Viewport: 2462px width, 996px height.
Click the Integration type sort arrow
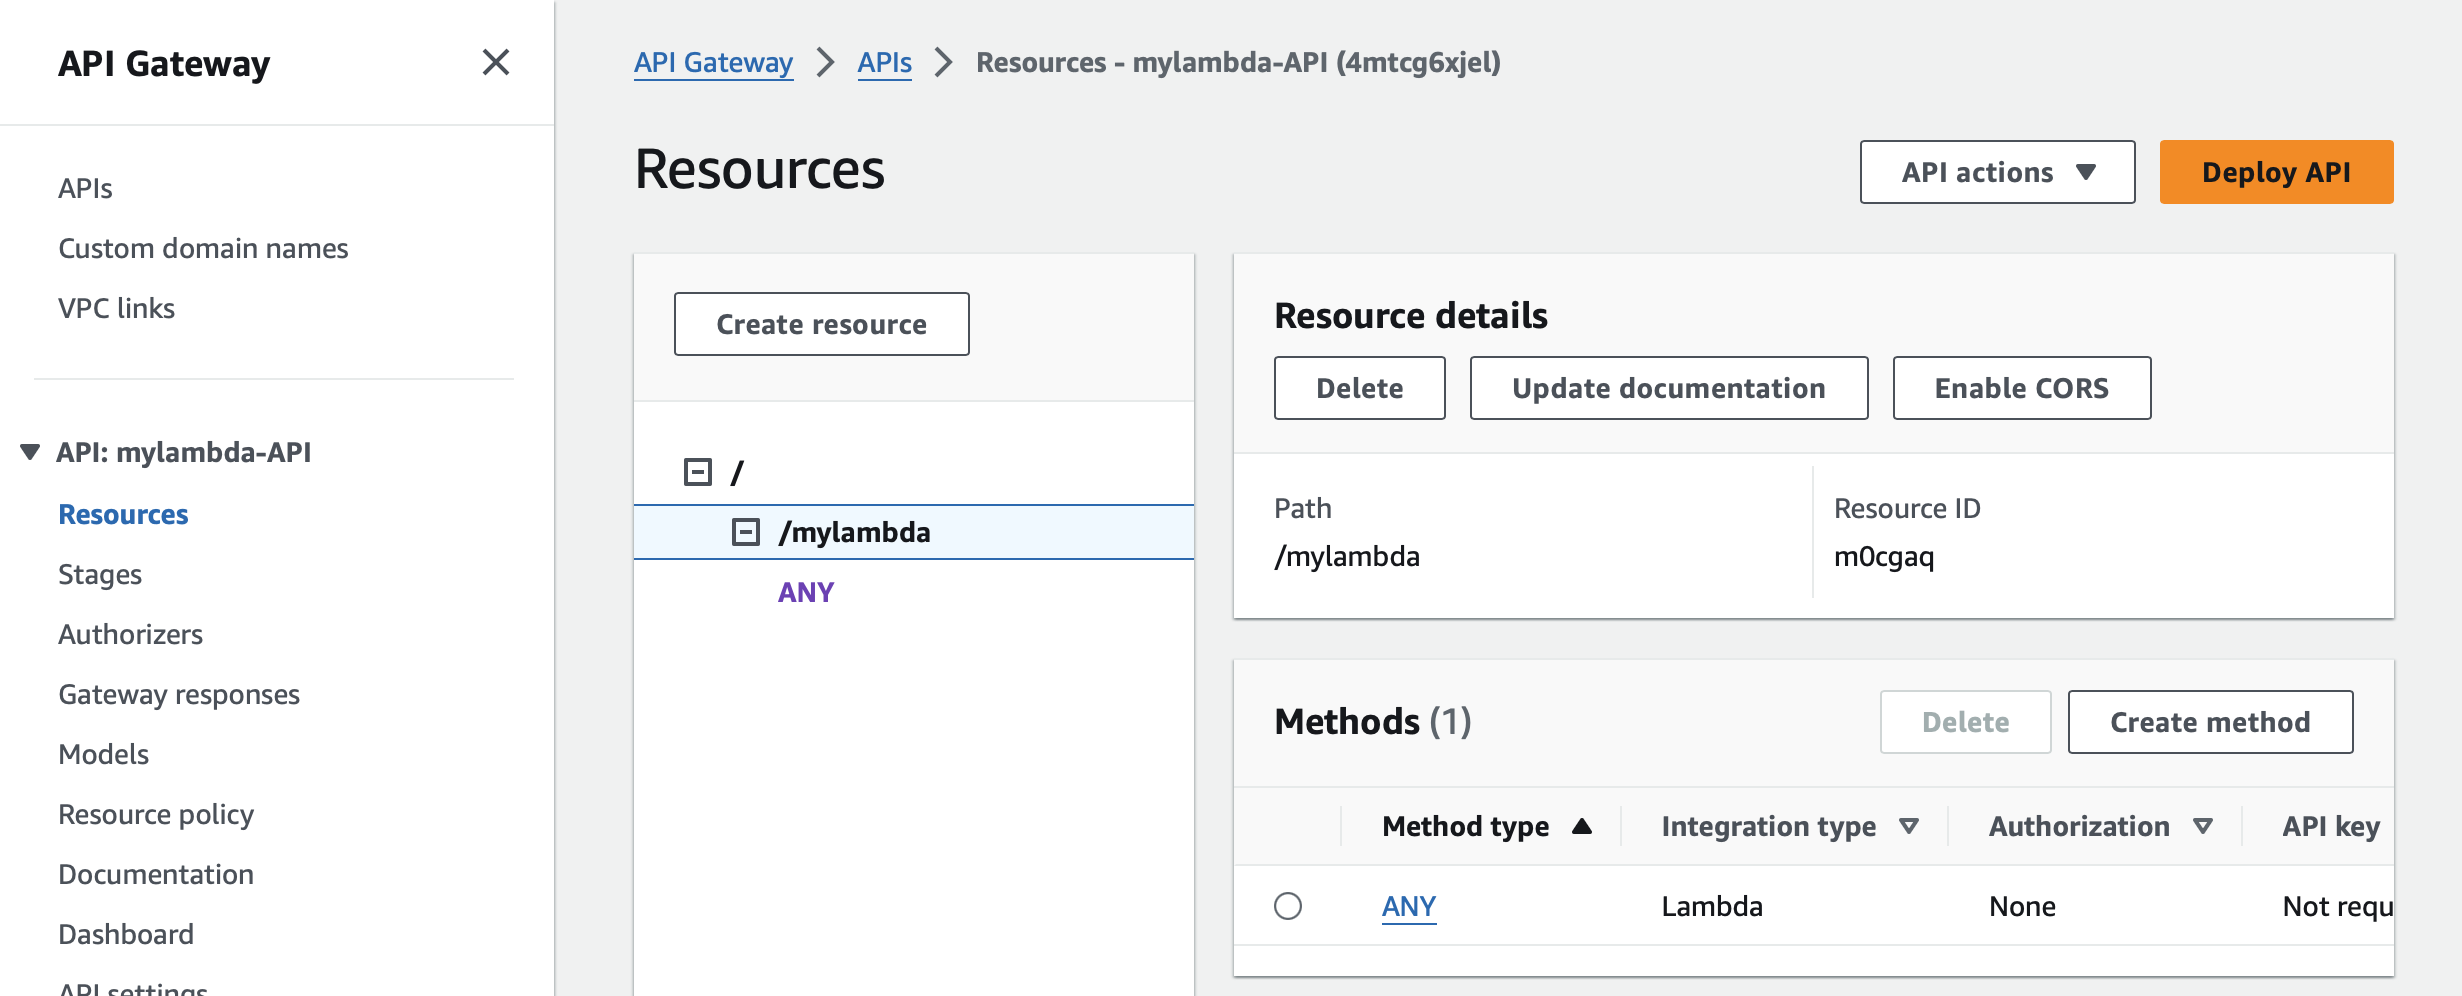1908,826
